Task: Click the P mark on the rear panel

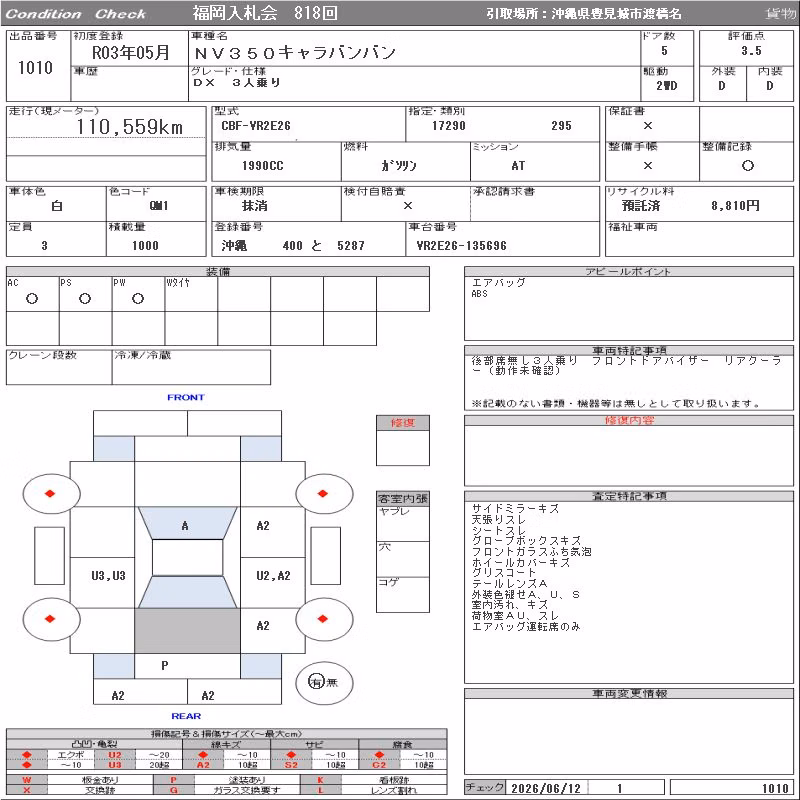Action: click(x=164, y=665)
